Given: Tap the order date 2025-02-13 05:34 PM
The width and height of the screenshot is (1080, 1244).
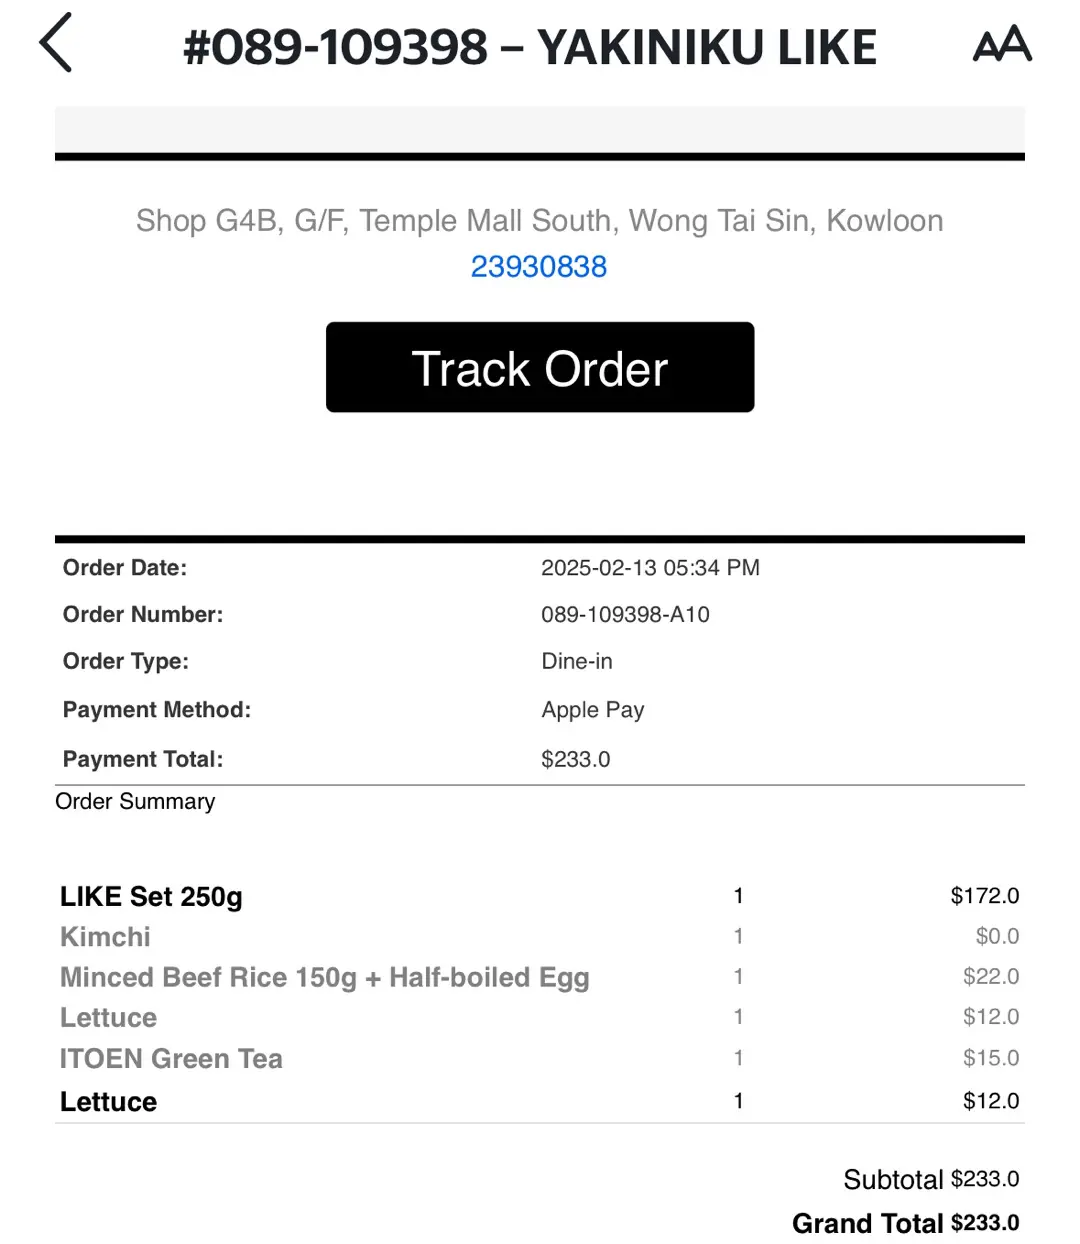Looking at the screenshot, I should click(650, 568).
